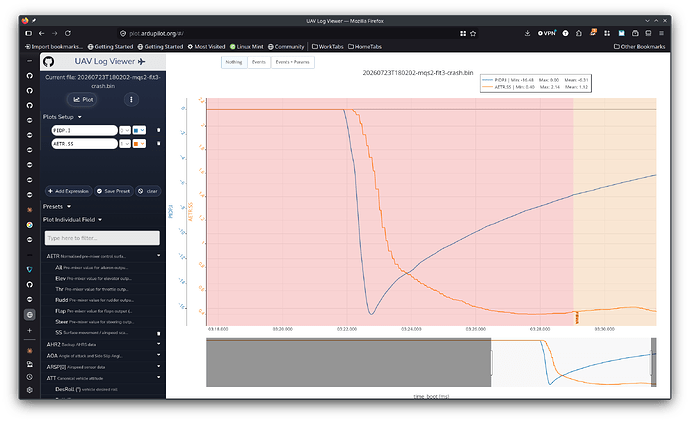Screen dimensions: 690x421
Task: Remove the SS field using its trash icon
Action: click(158, 333)
